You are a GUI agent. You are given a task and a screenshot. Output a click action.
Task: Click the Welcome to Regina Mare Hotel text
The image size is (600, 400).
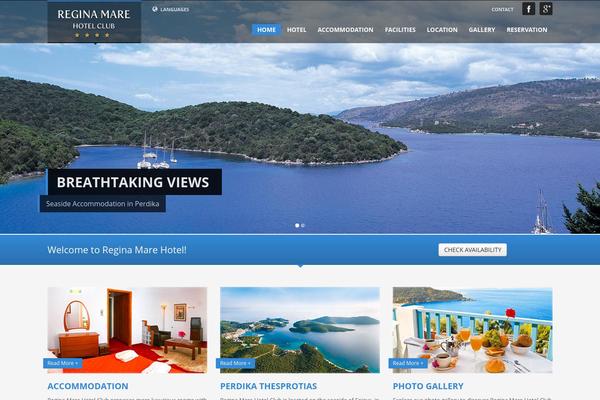point(117,250)
